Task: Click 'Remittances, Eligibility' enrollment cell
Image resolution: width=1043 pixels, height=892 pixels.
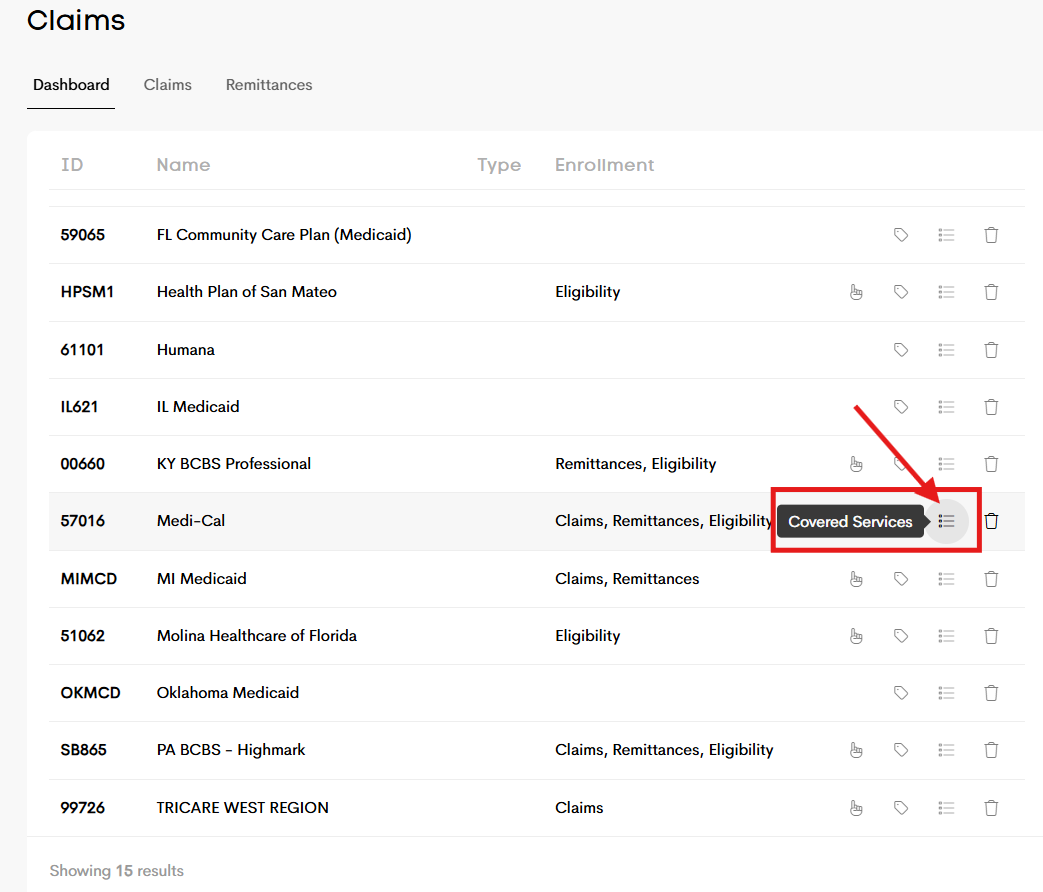Action: coord(635,464)
